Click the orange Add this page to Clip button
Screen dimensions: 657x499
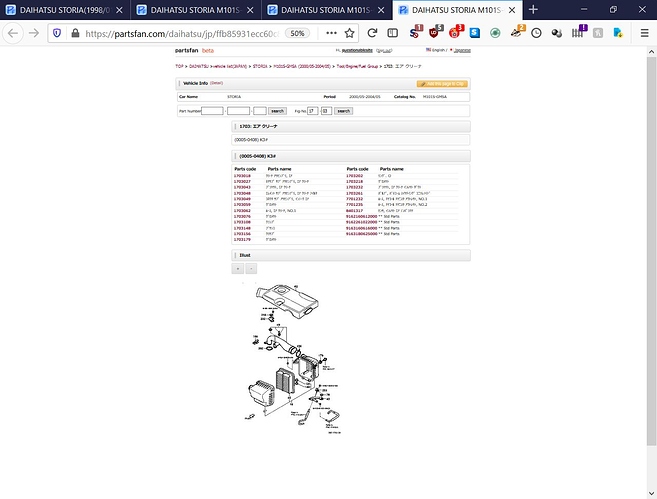(442, 84)
